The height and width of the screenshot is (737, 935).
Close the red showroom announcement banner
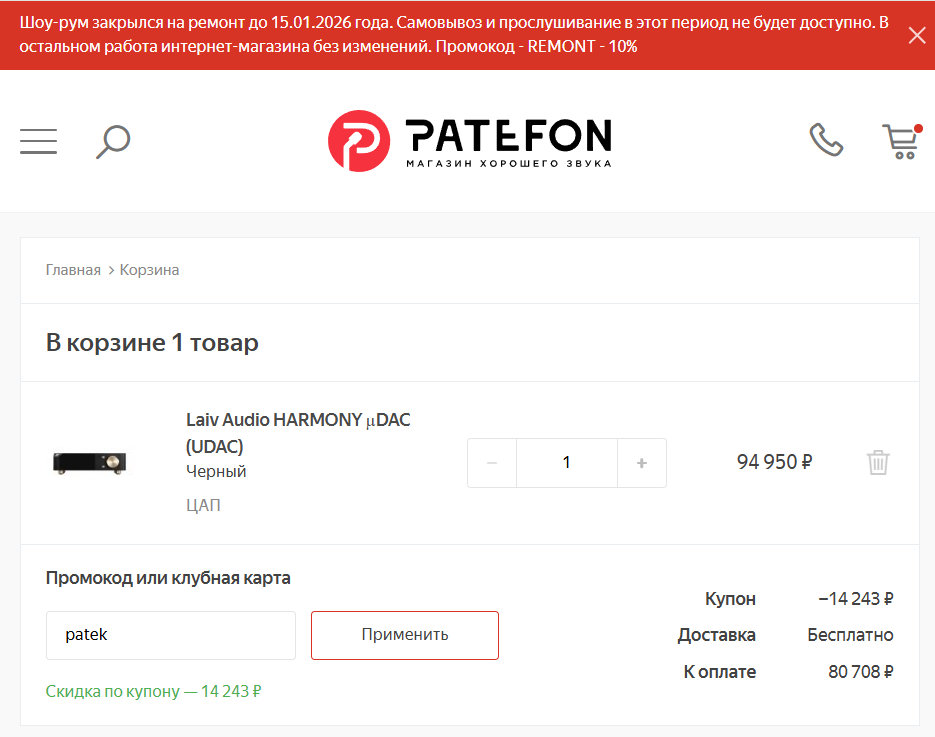(917, 35)
